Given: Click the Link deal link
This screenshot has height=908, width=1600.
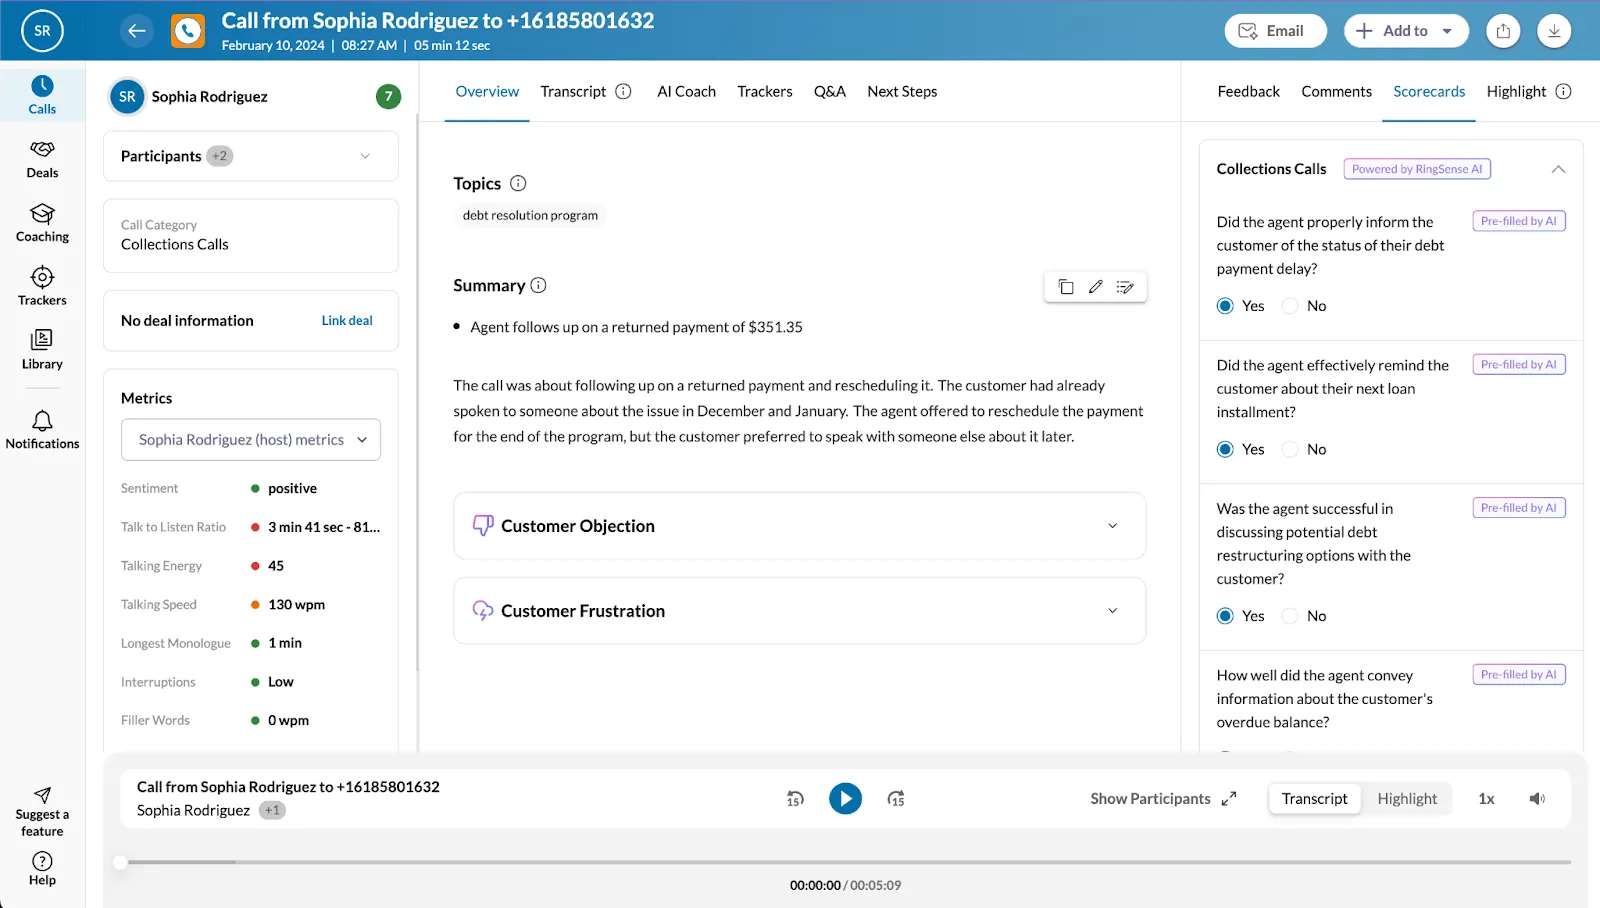Looking at the screenshot, I should point(347,321).
